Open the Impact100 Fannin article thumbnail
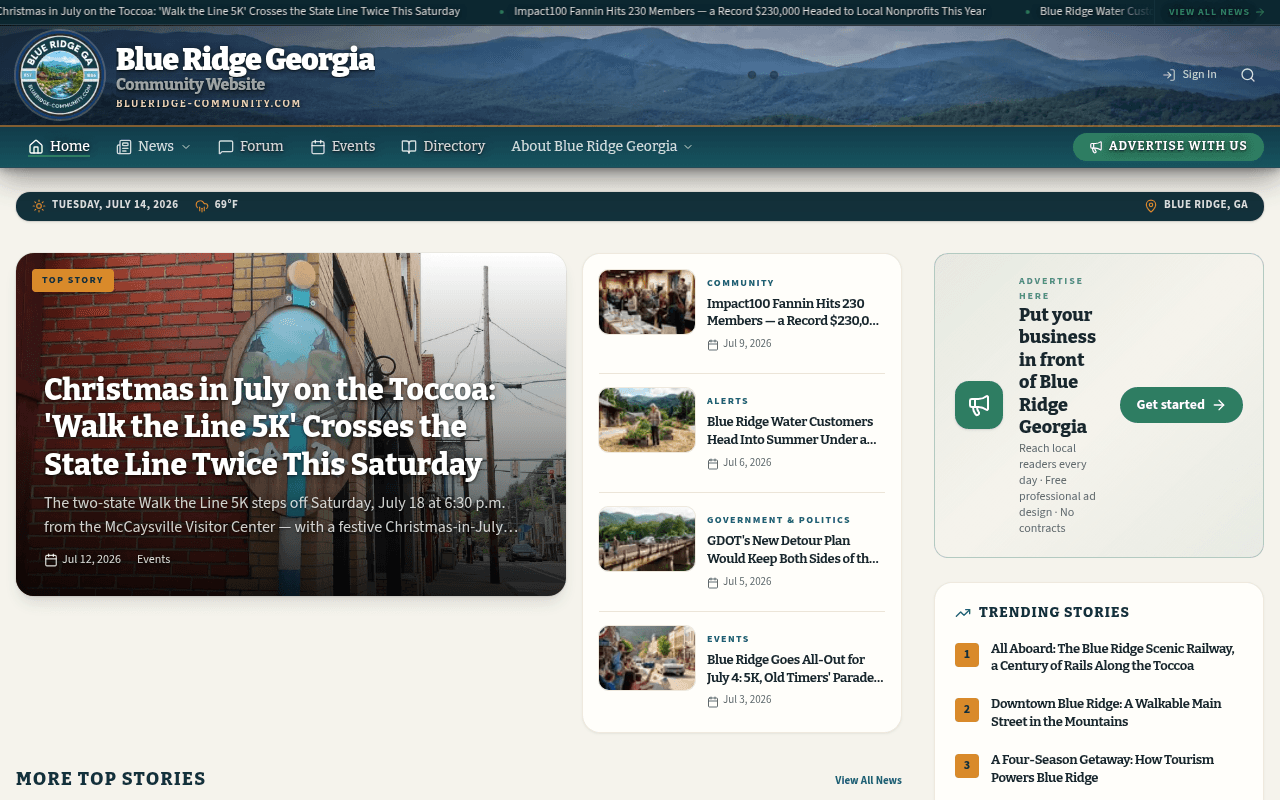Screen dimensions: 1280x800 (647, 302)
